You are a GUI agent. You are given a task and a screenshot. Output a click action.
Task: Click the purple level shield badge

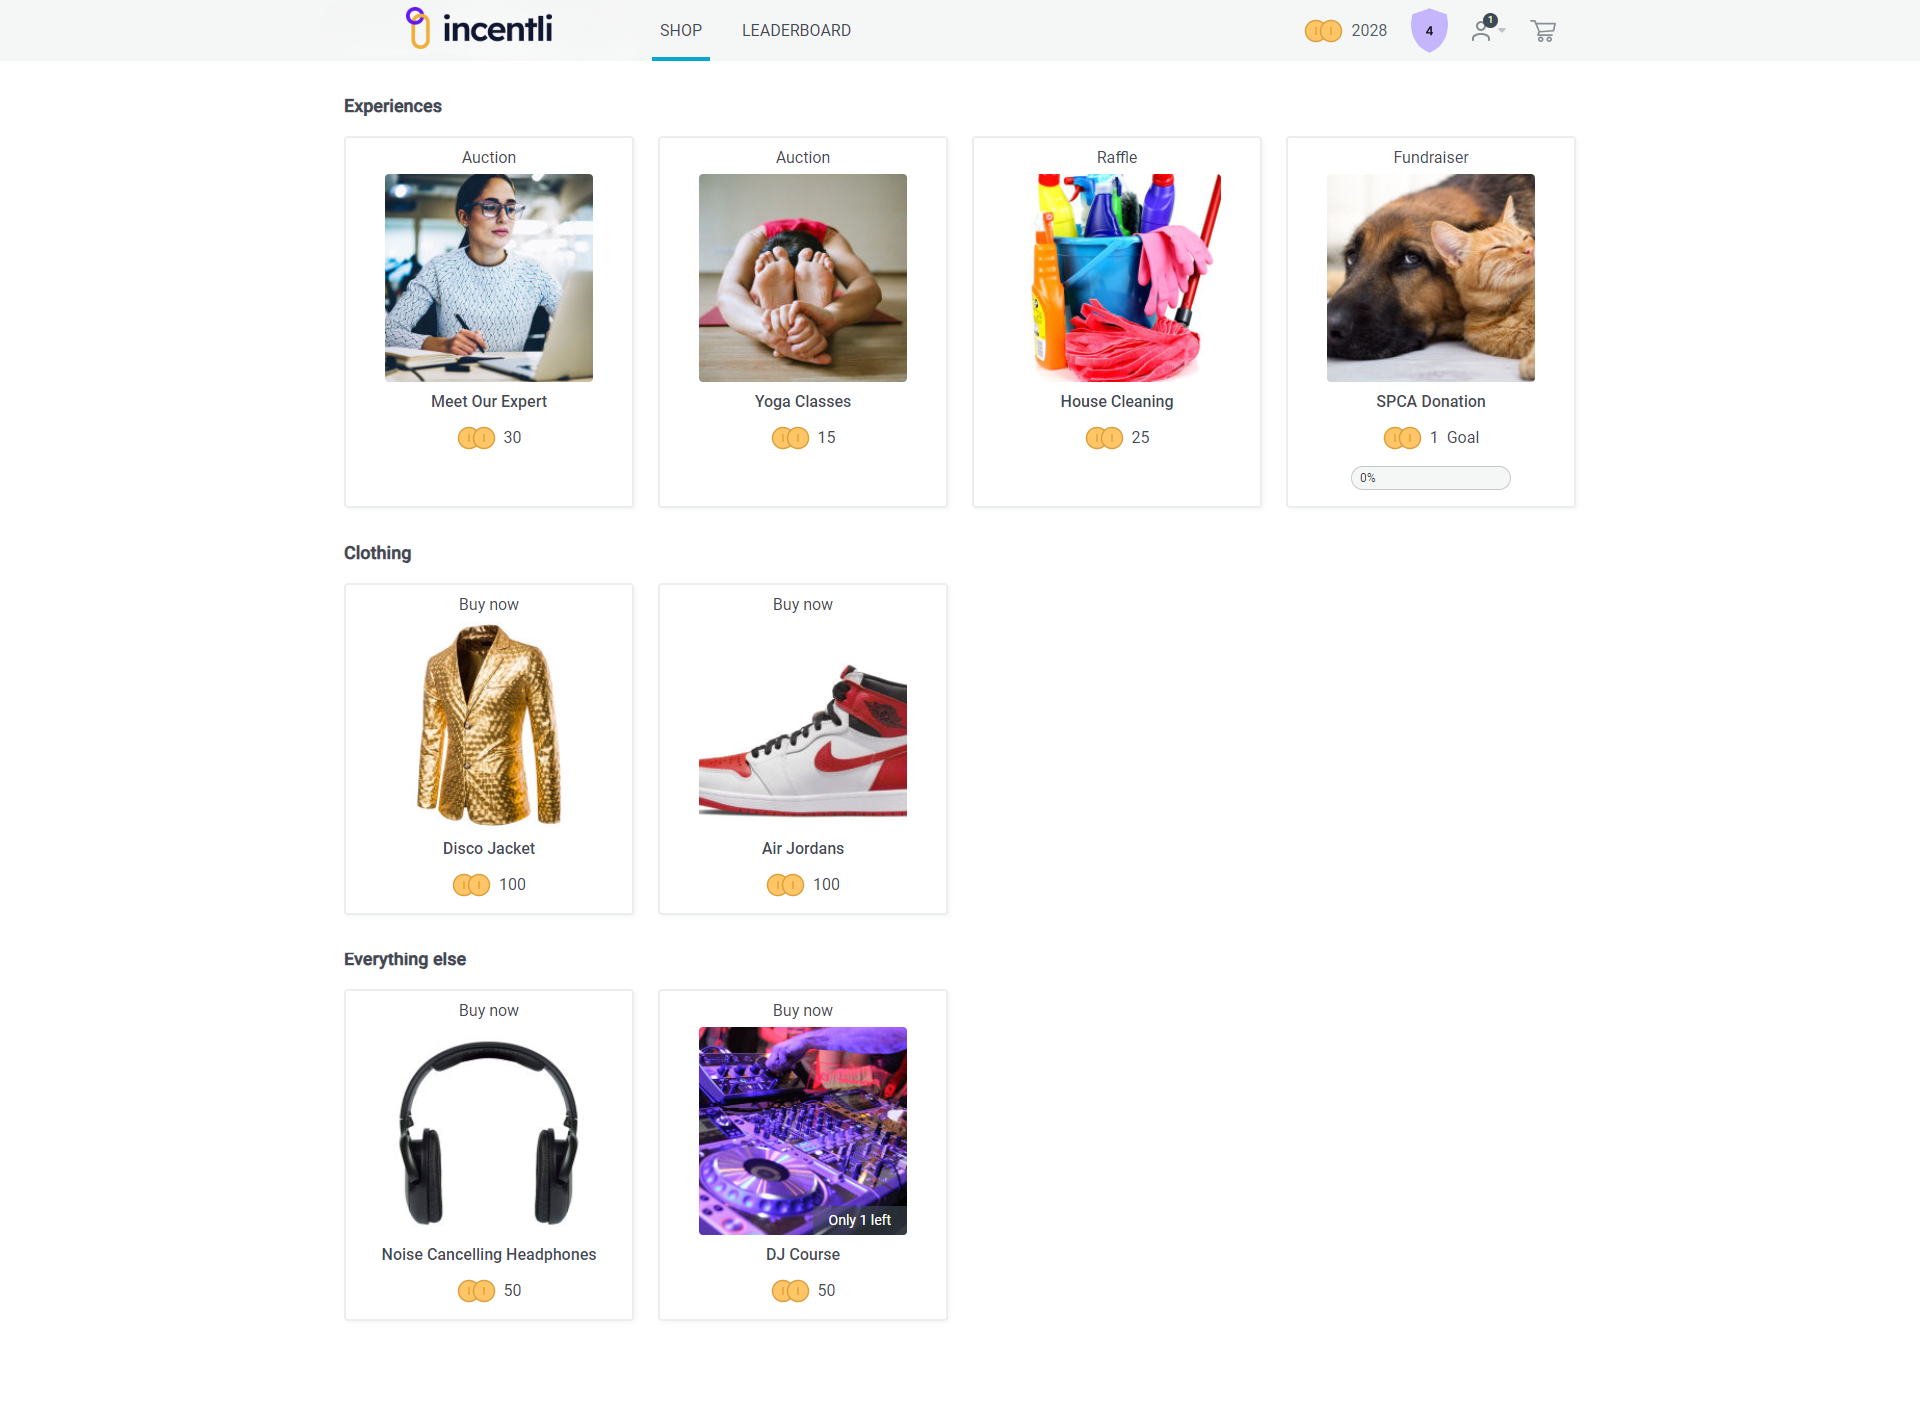click(x=1429, y=30)
